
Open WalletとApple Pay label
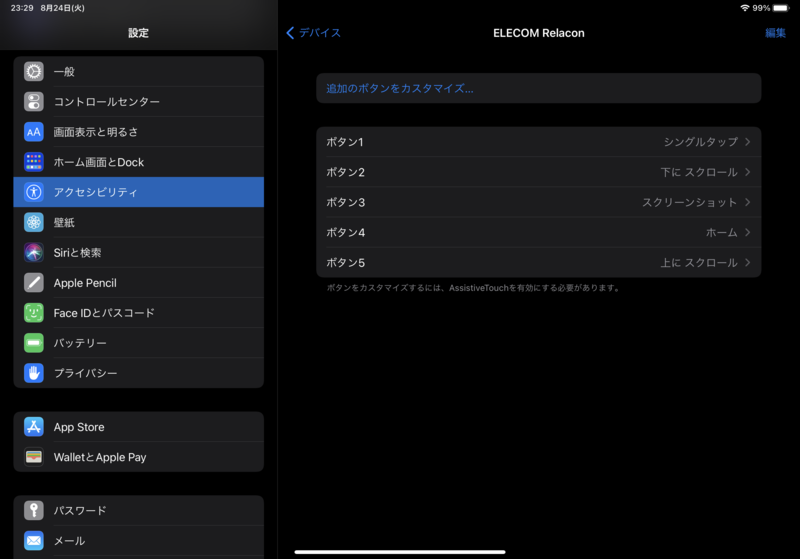click(100, 457)
